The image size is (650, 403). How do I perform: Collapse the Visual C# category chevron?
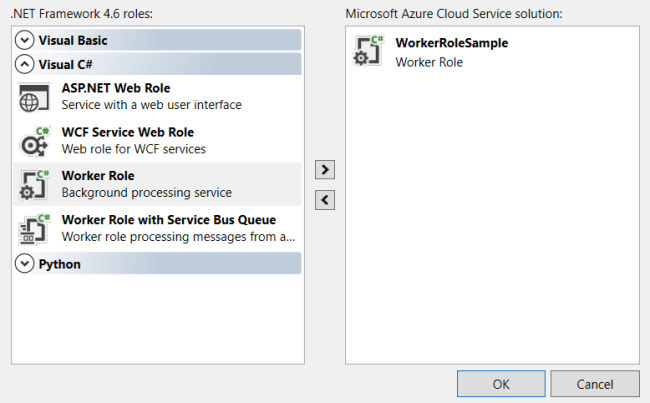tap(24, 64)
